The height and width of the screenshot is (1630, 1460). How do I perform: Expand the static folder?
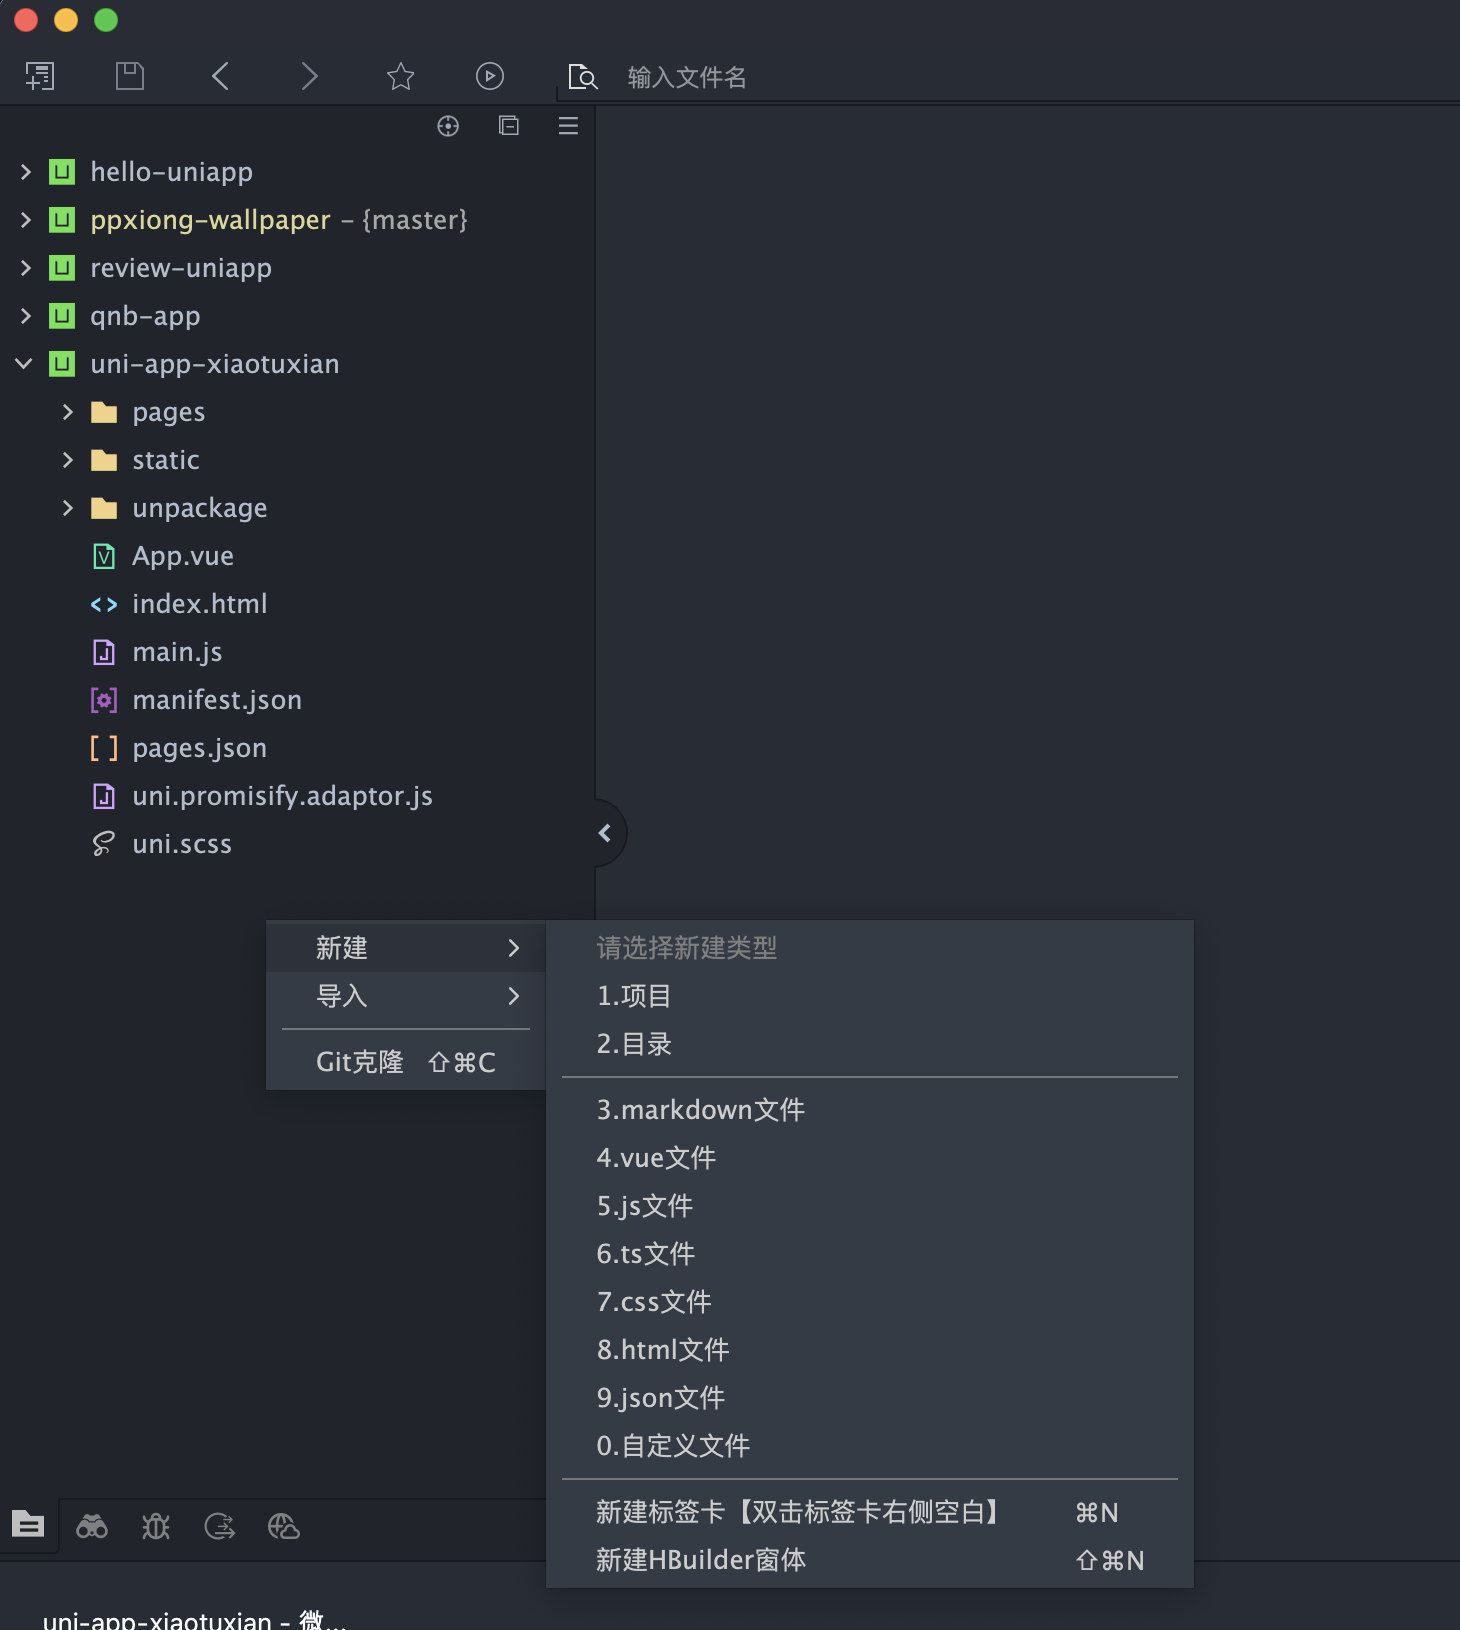click(67, 460)
